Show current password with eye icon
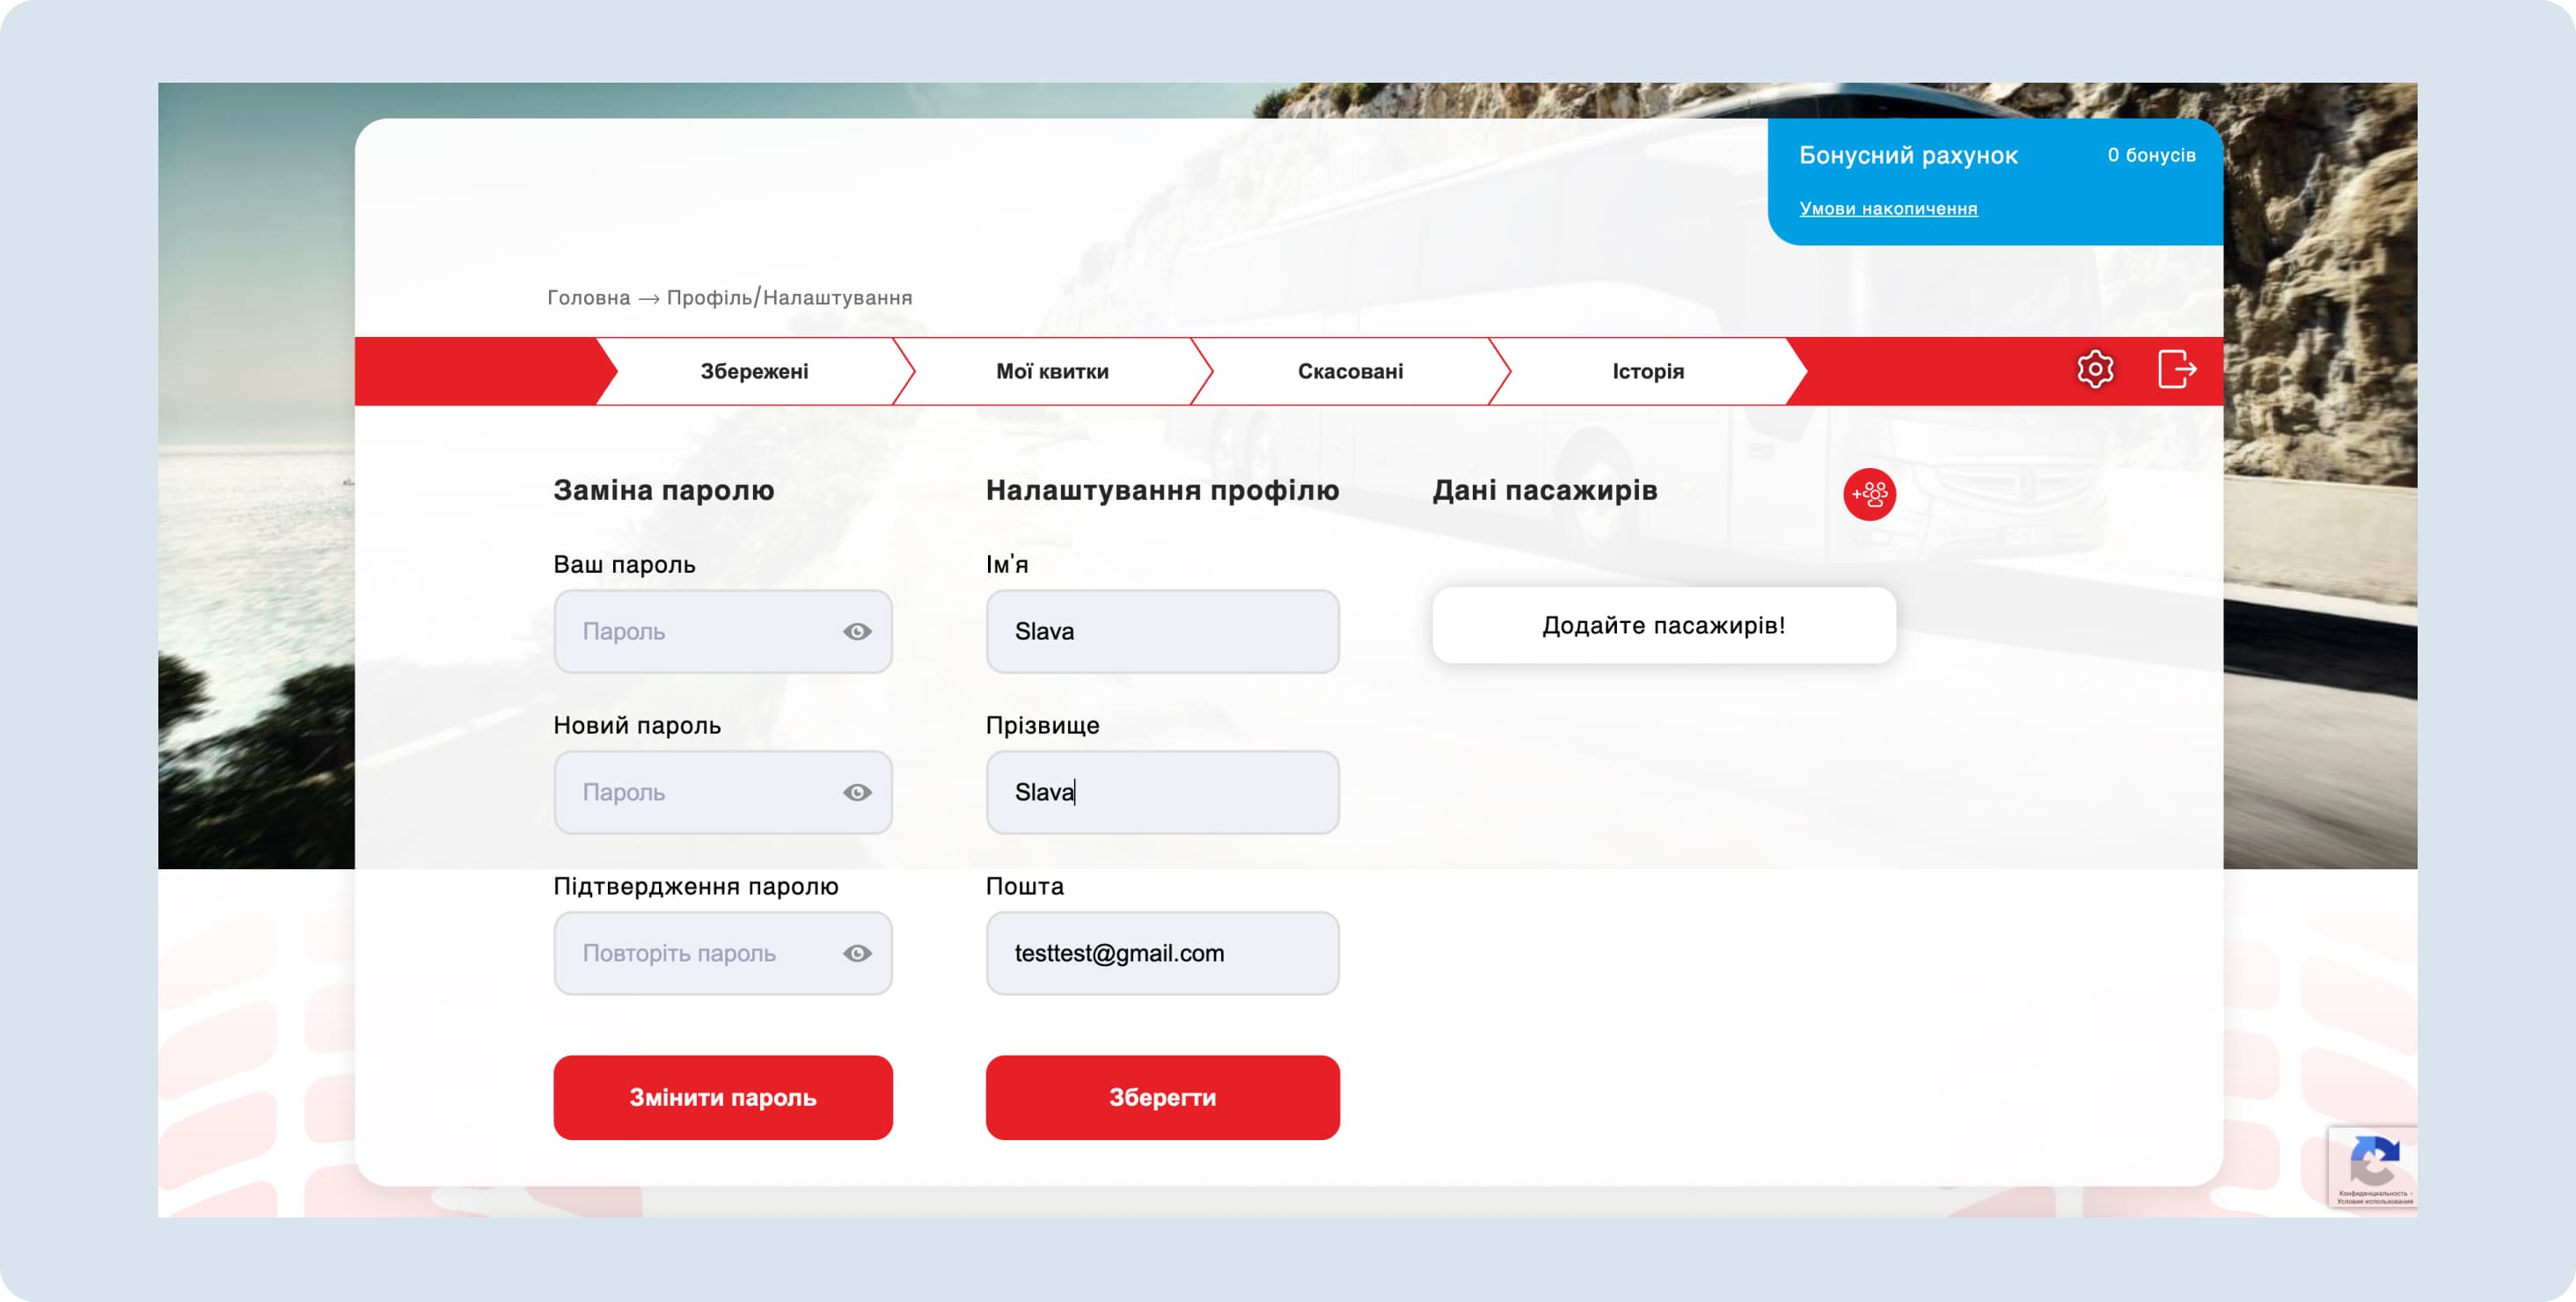 coord(856,632)
